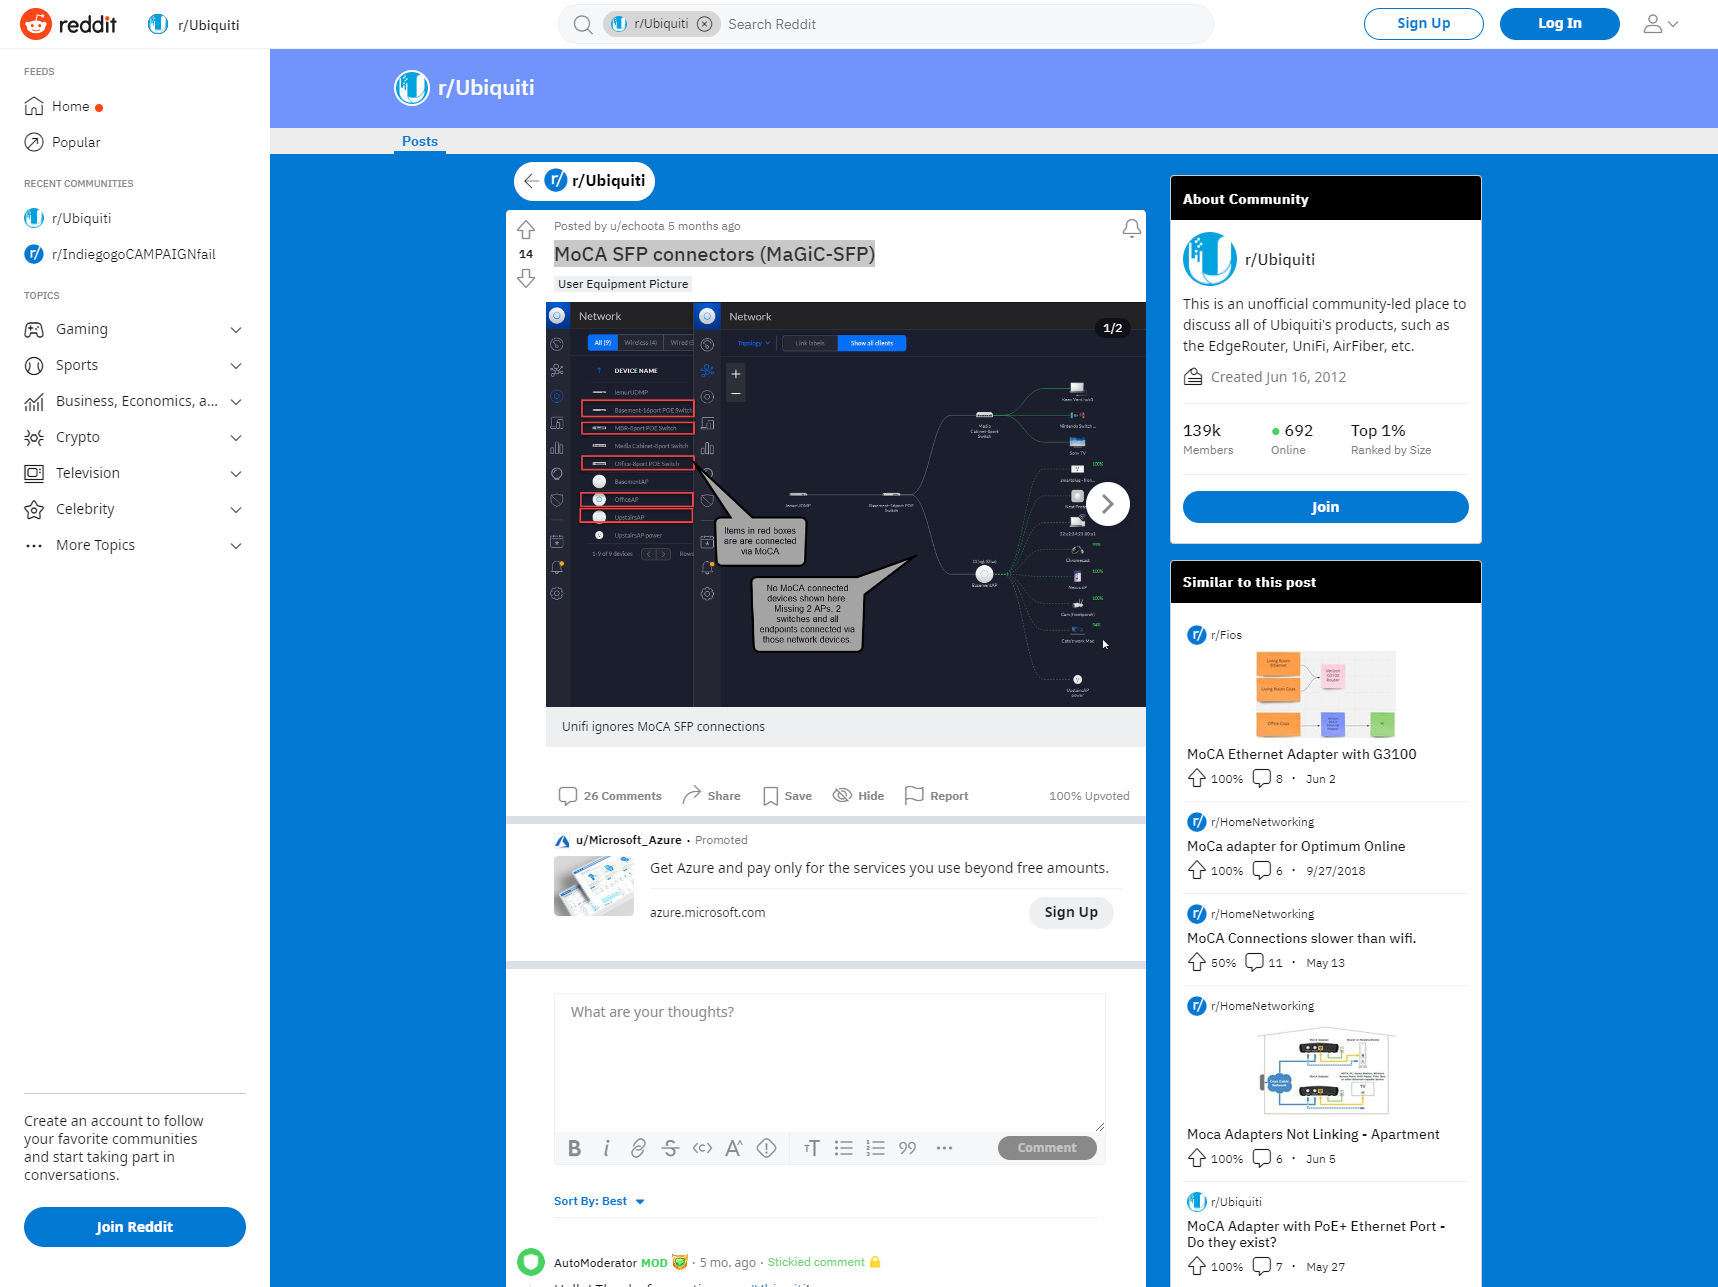The height and width of the screenshot is (1287, 1718).
Task: Open azure.microsoft.com ad link
Action: pyautogui.click(x=707, y=912)
